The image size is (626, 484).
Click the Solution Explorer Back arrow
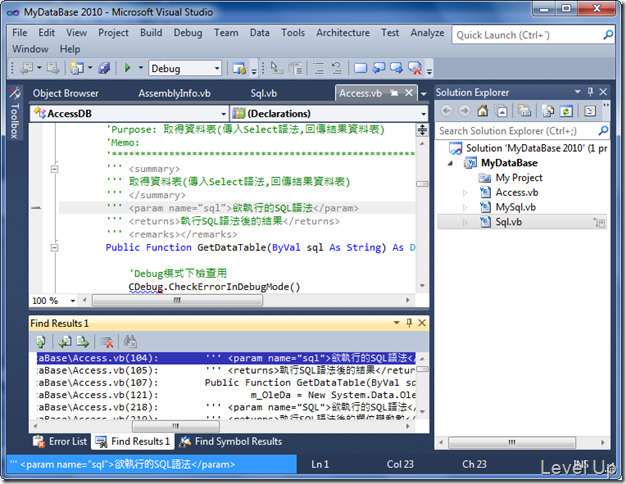click(x=446, y=111)
